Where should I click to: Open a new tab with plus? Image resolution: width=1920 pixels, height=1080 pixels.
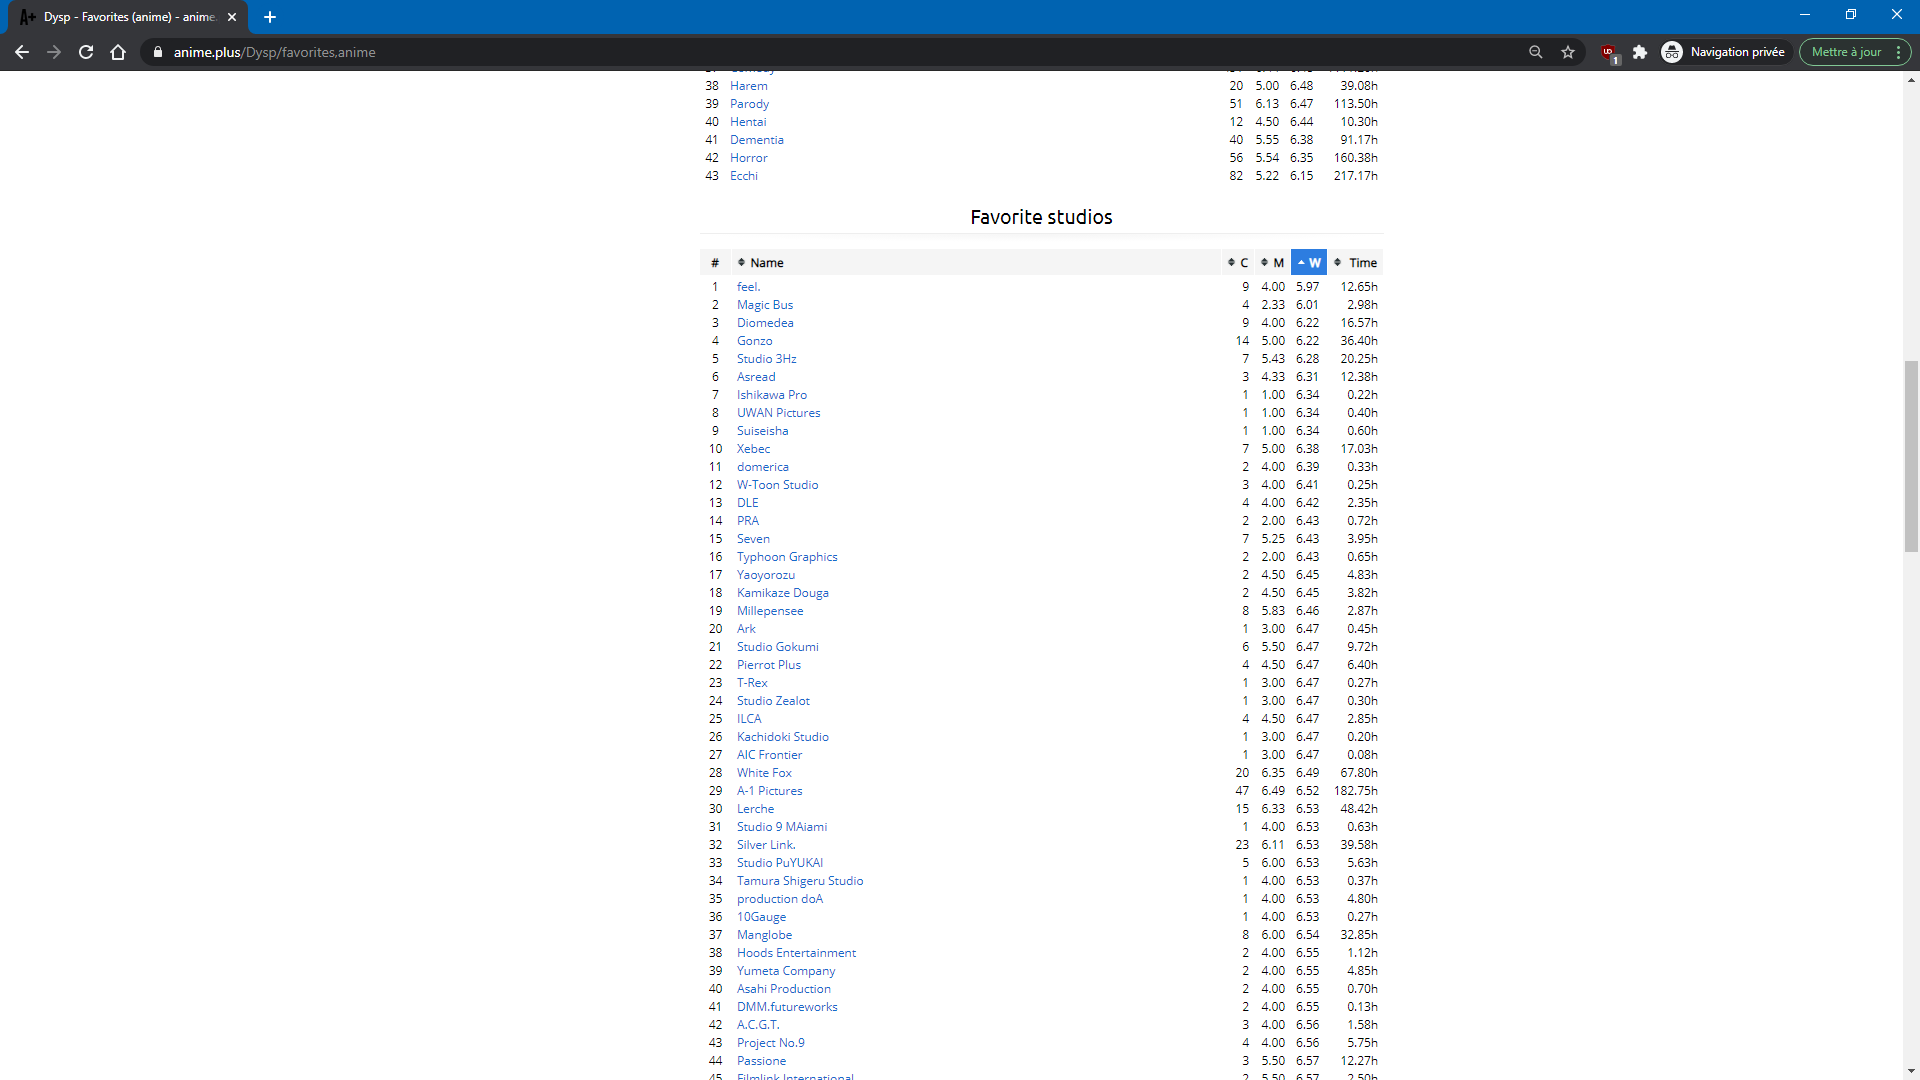click(270, 17)
